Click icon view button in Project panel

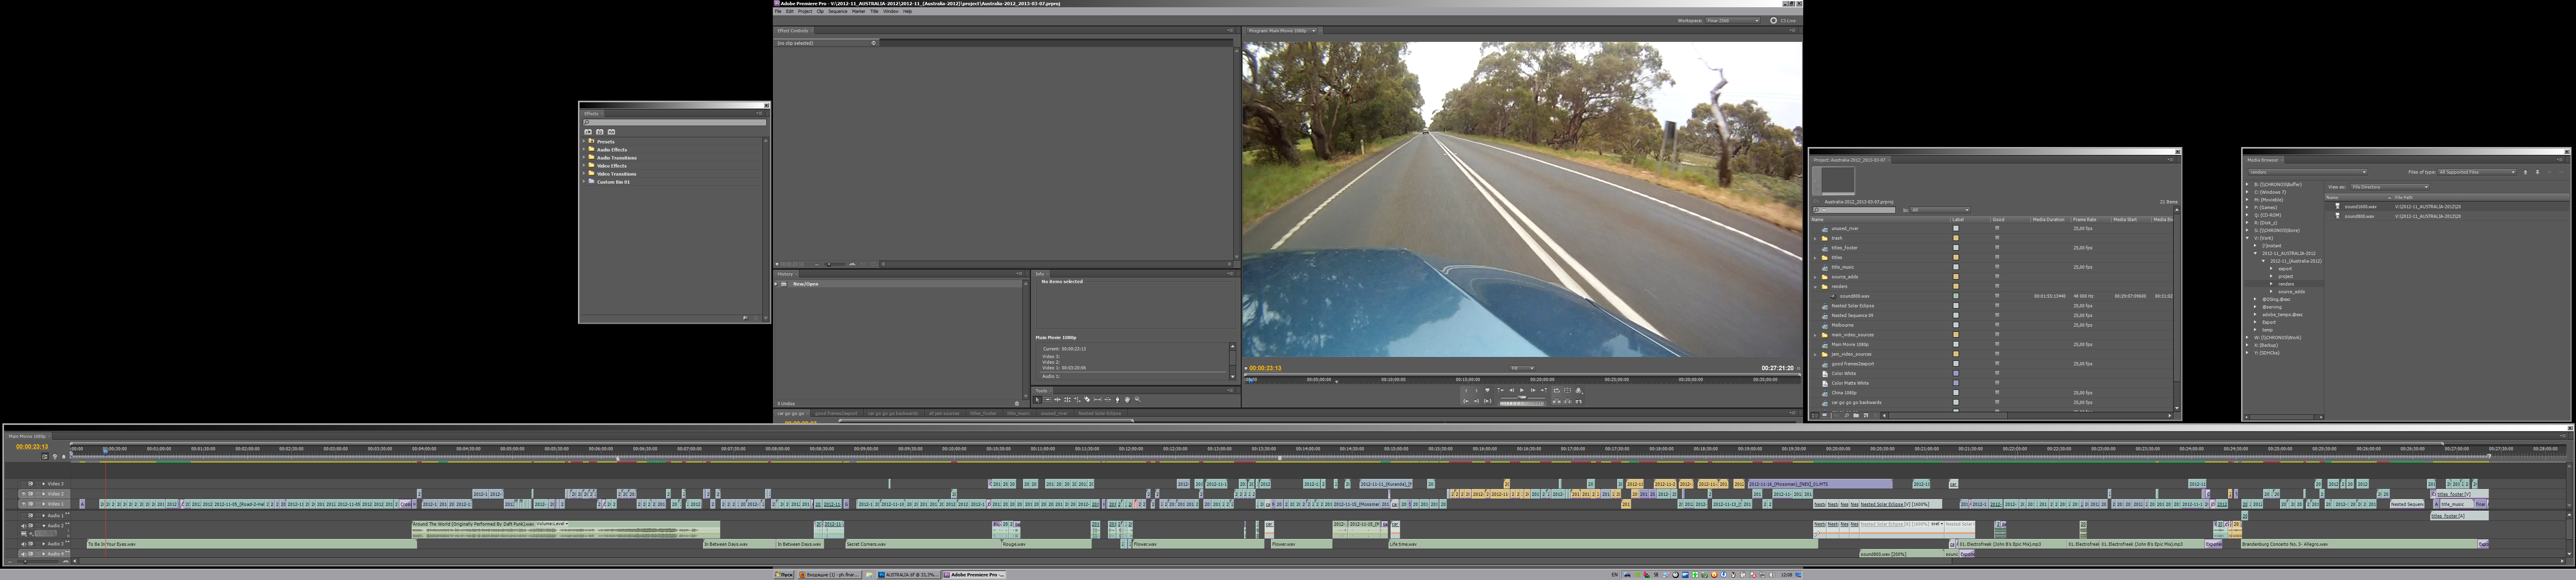1825,415
